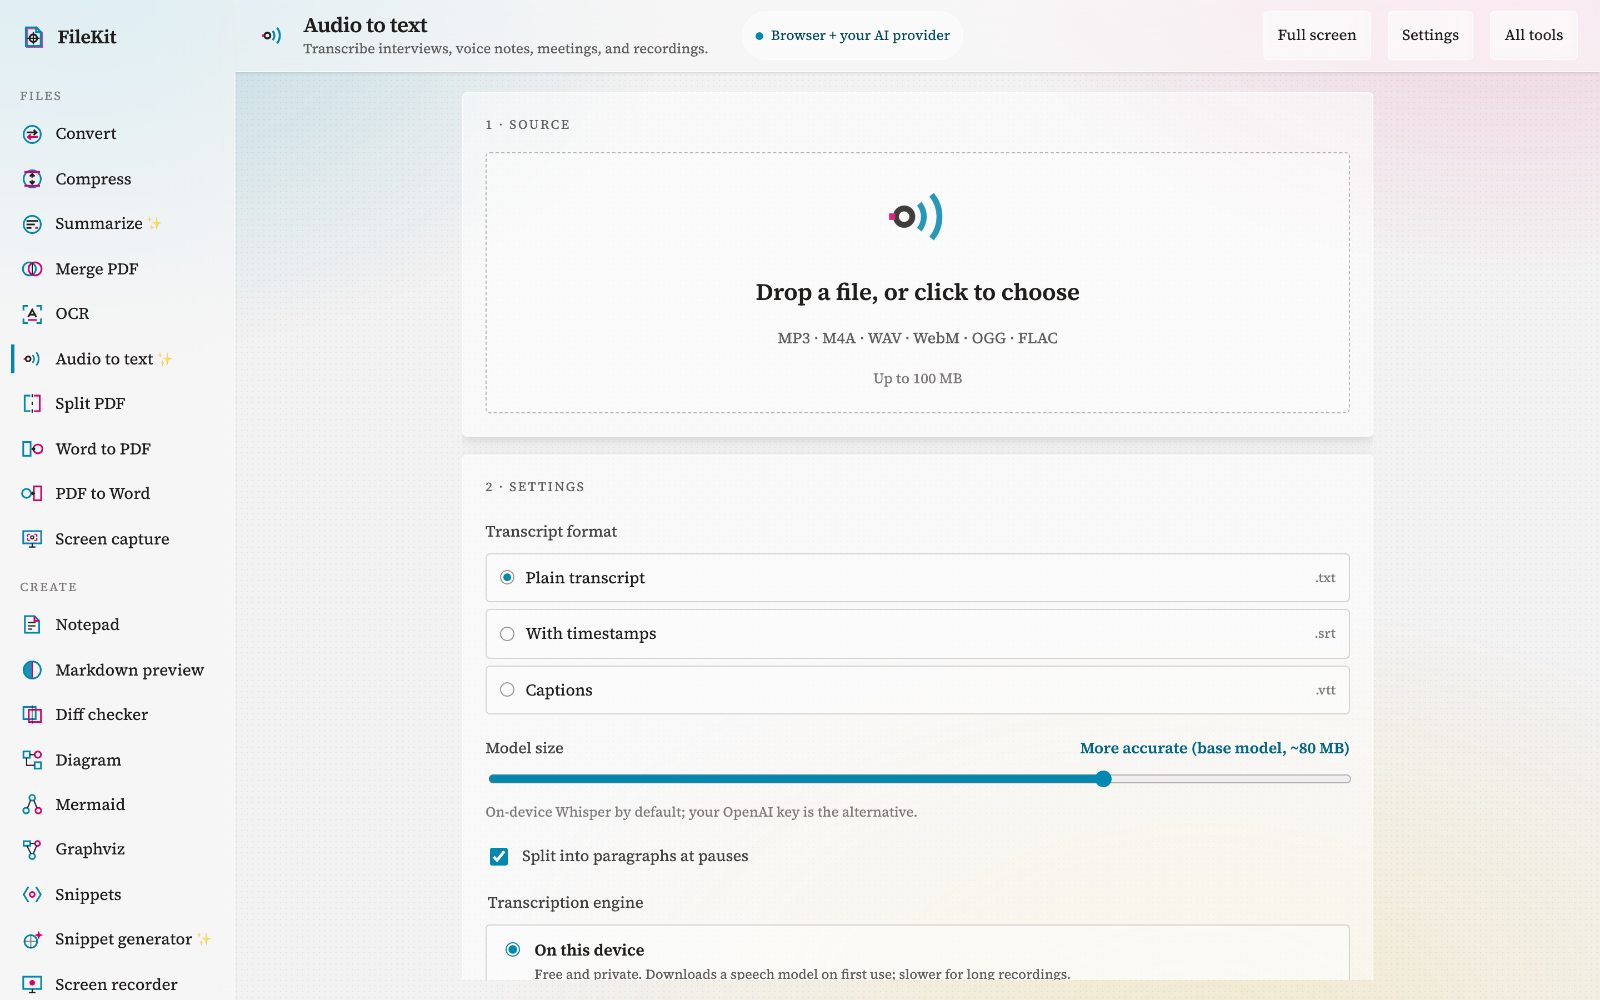Click the audio waves icon in drop zone

pos(916,216)
